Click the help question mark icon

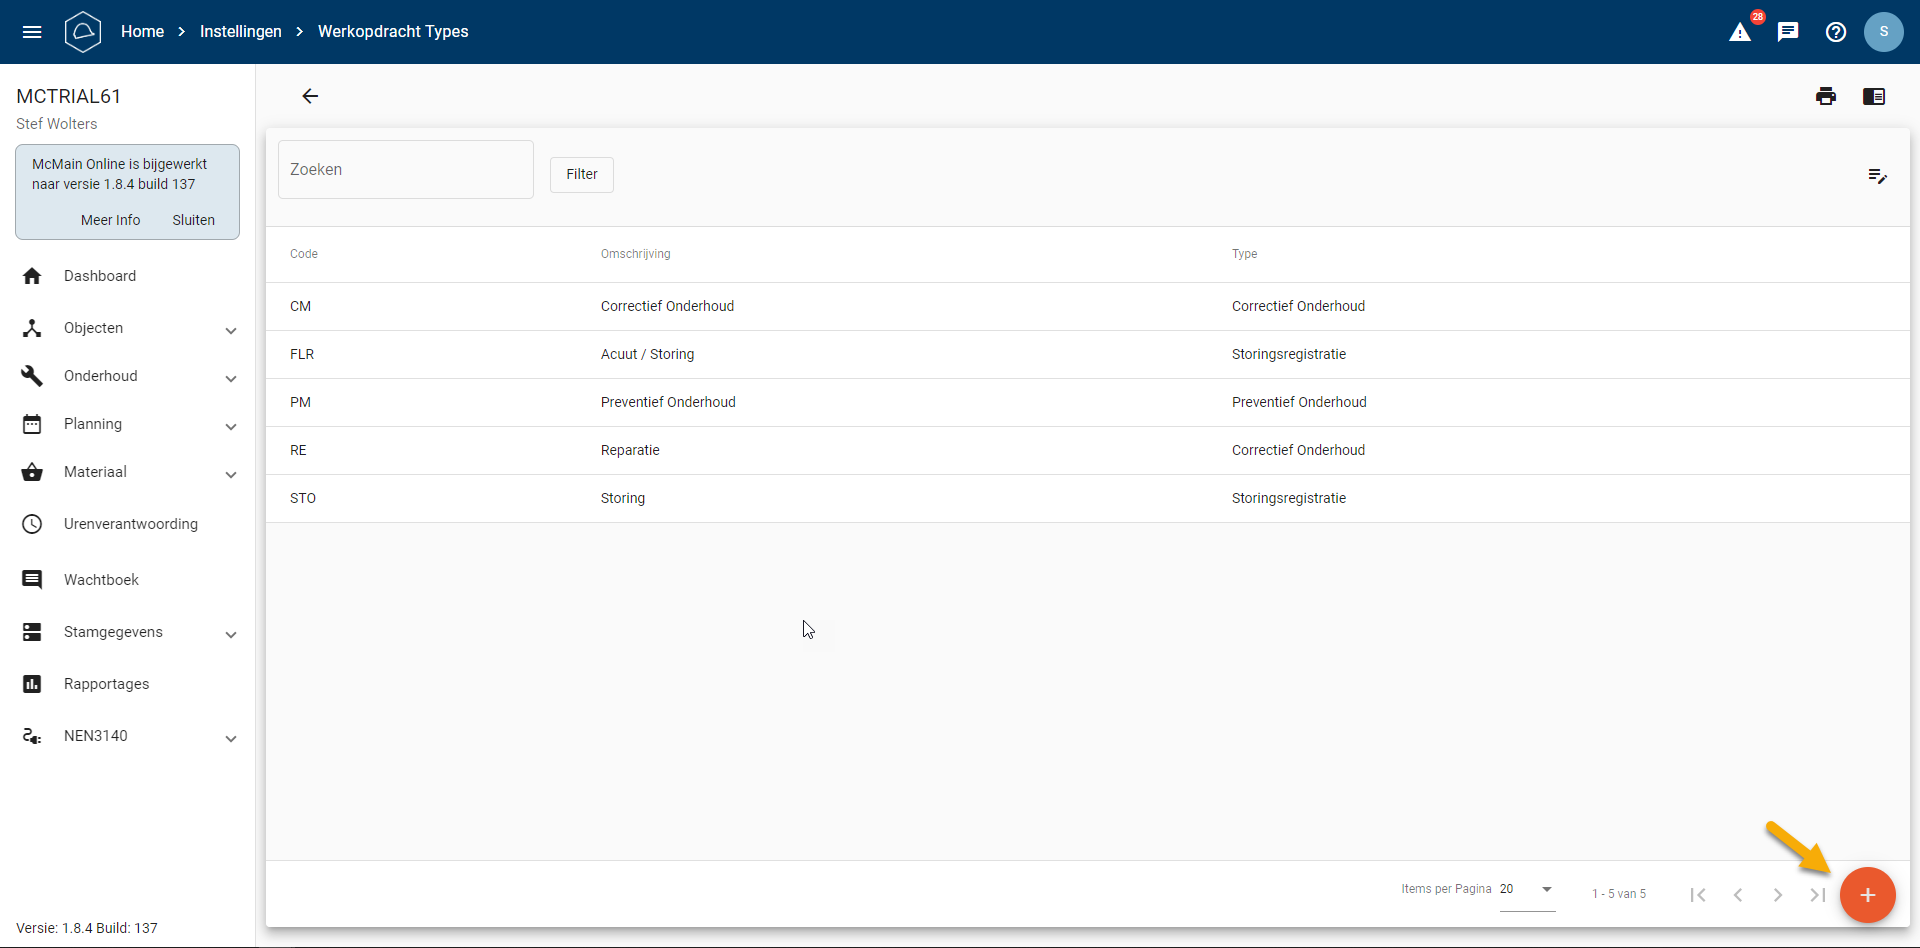1836,32
